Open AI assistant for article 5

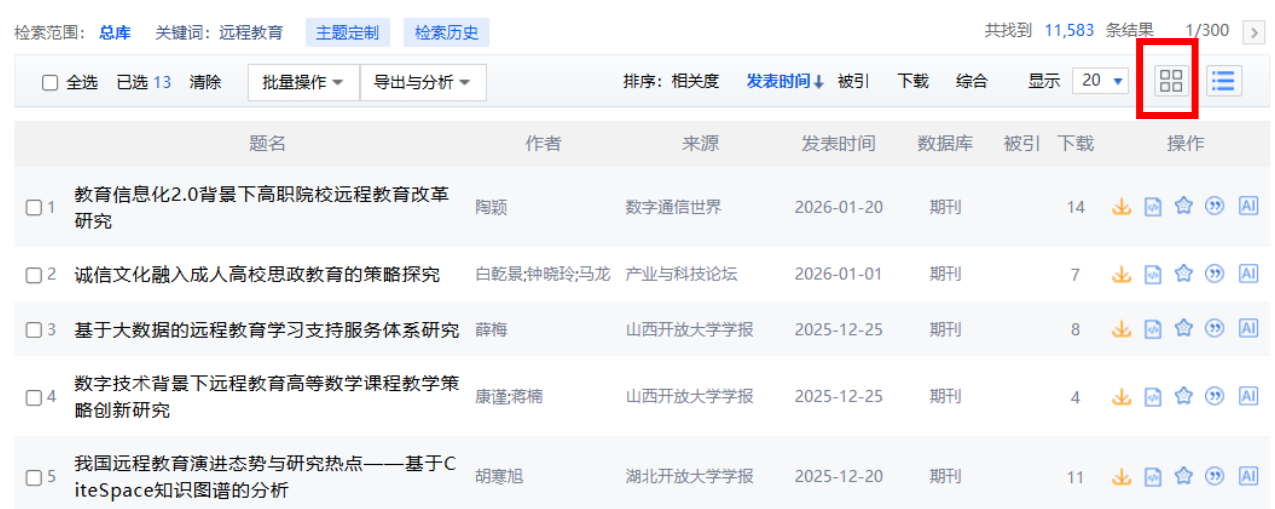click(1247, 476)
